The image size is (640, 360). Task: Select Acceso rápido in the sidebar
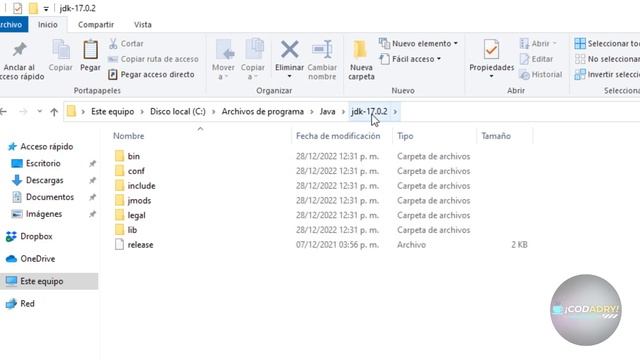point(41,147)
